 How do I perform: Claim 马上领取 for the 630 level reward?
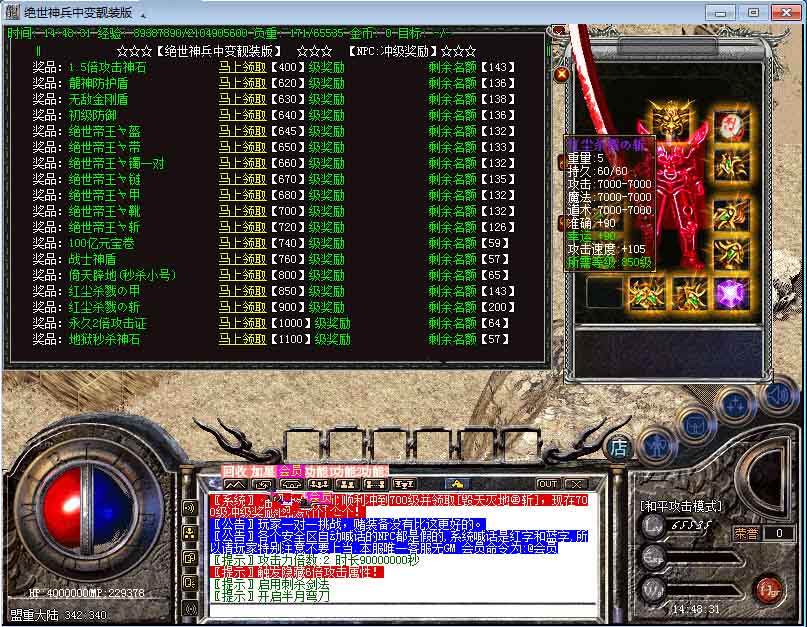[242, 99]
